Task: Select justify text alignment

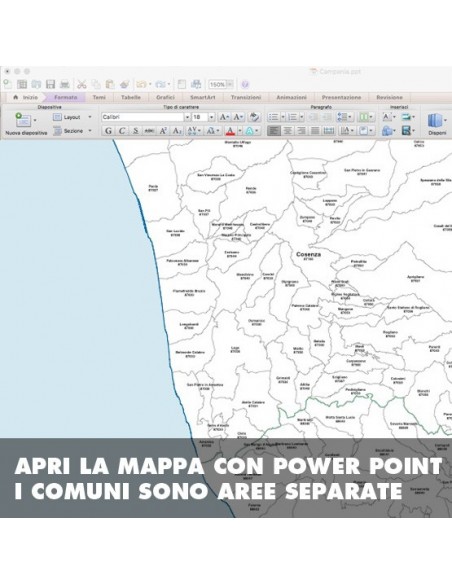Action: click(315, 131)
